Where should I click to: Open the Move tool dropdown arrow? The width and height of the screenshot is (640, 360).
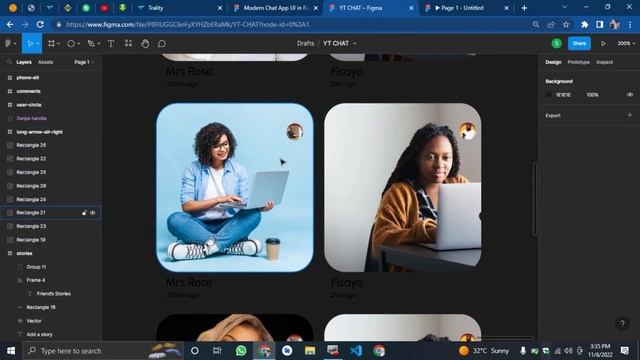point(38,44)
